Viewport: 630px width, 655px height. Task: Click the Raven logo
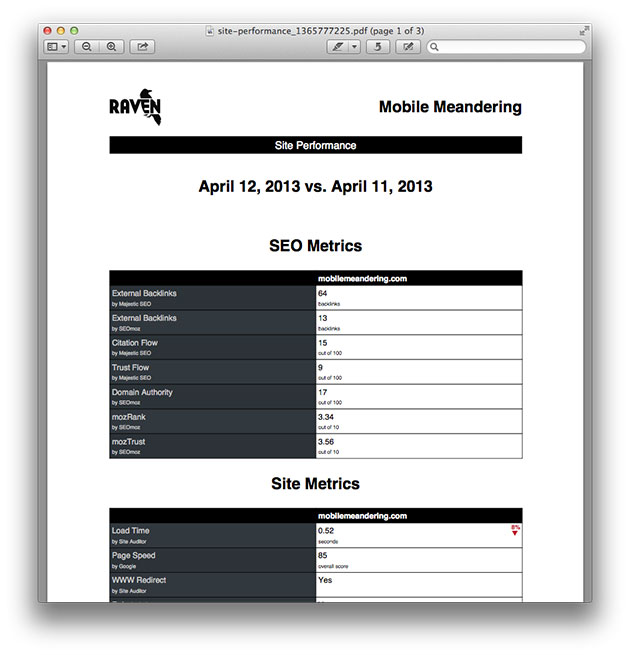coord(135,107)
